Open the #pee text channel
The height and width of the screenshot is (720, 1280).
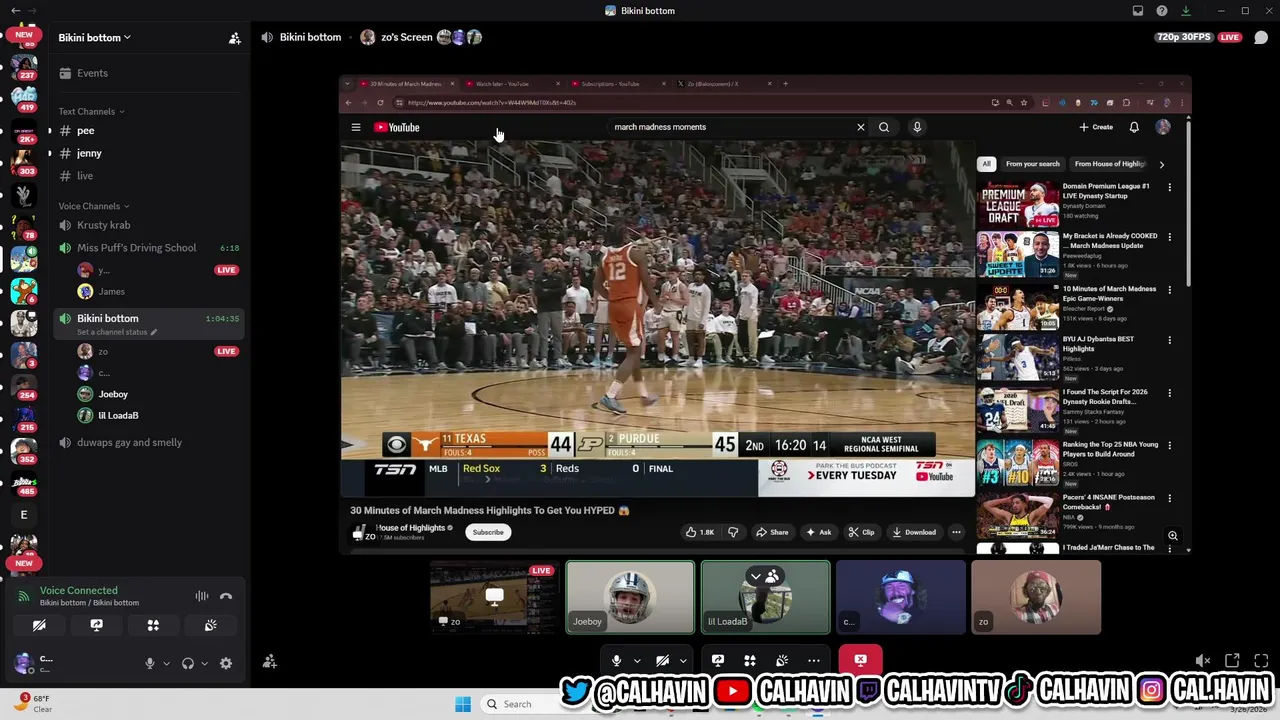click(x=85, y=131)
